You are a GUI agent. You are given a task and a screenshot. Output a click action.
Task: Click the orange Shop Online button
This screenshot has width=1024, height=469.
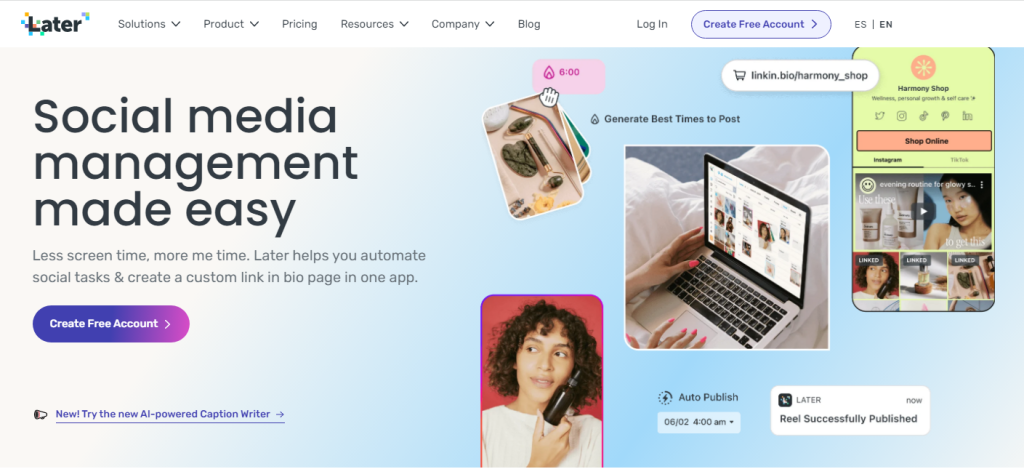pyautogui.click(x=926, y=141)
